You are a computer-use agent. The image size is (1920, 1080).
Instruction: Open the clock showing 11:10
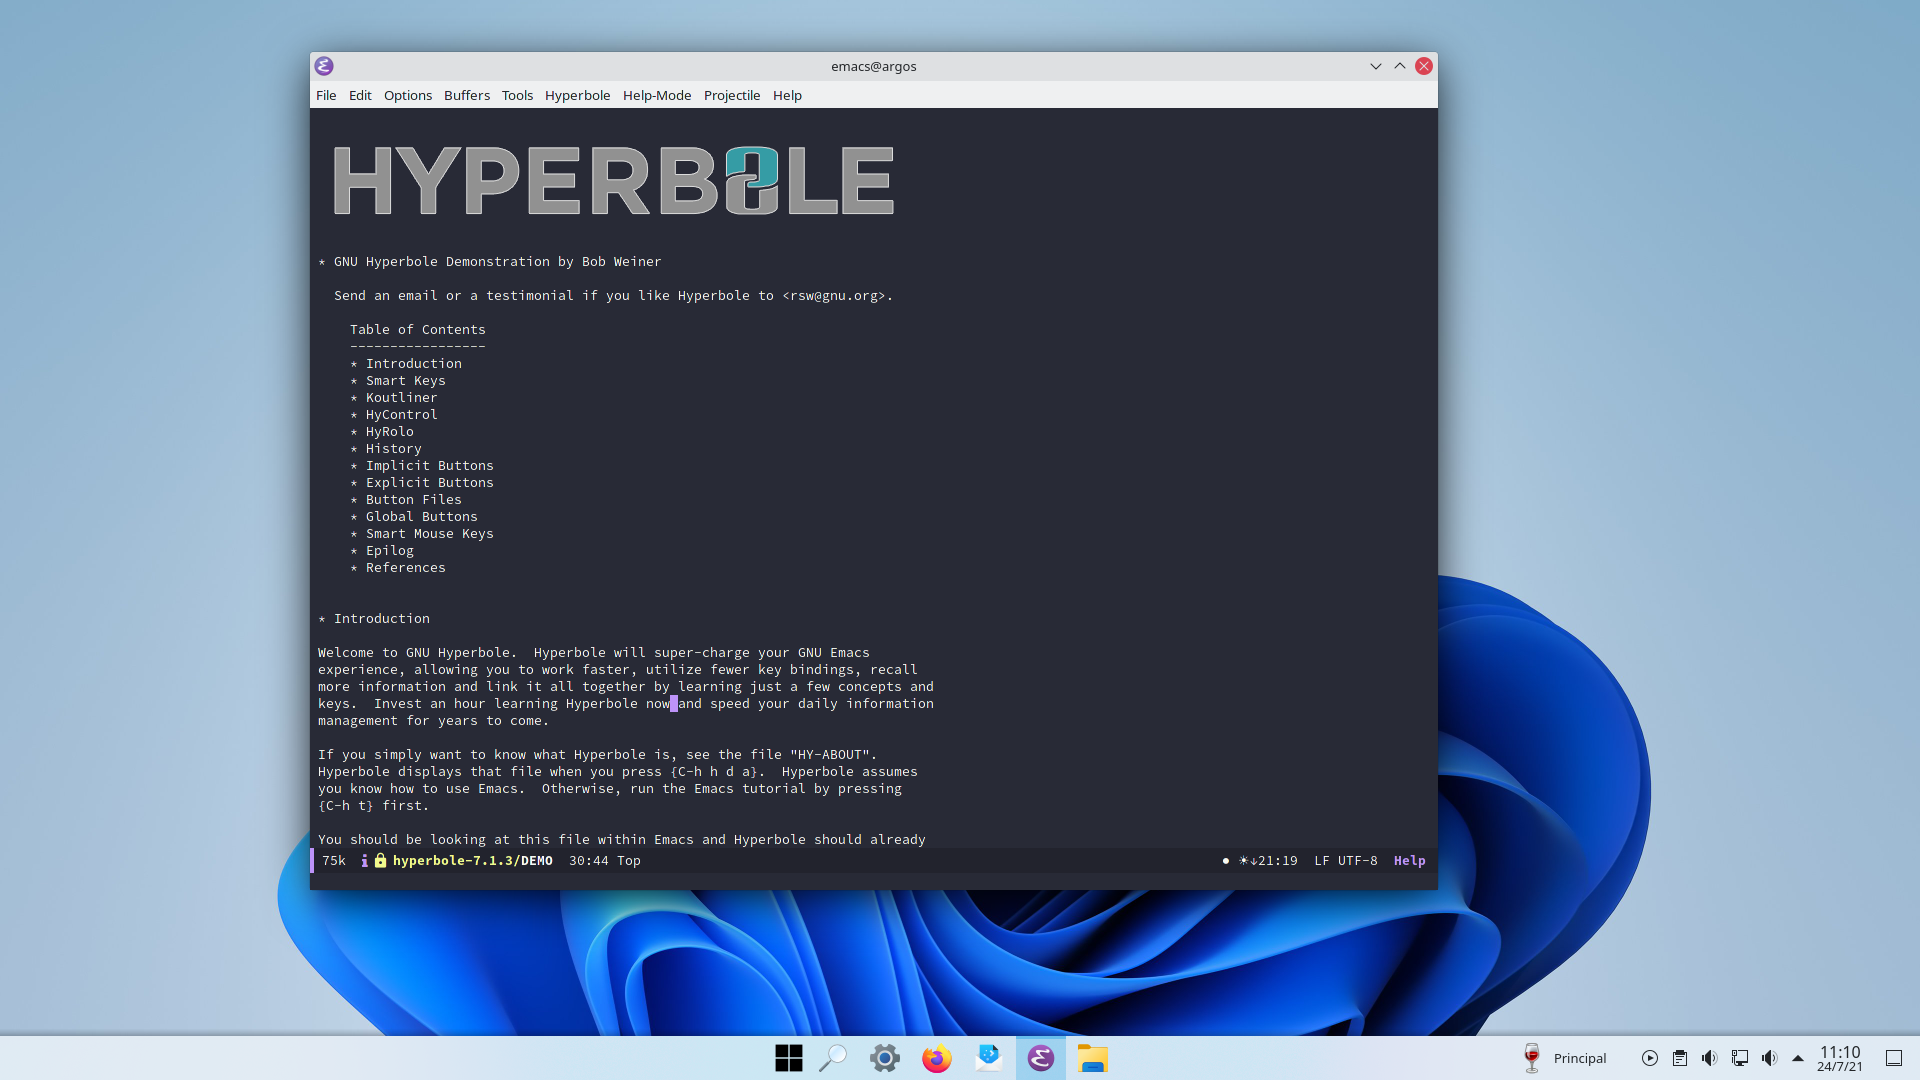1840,1058
